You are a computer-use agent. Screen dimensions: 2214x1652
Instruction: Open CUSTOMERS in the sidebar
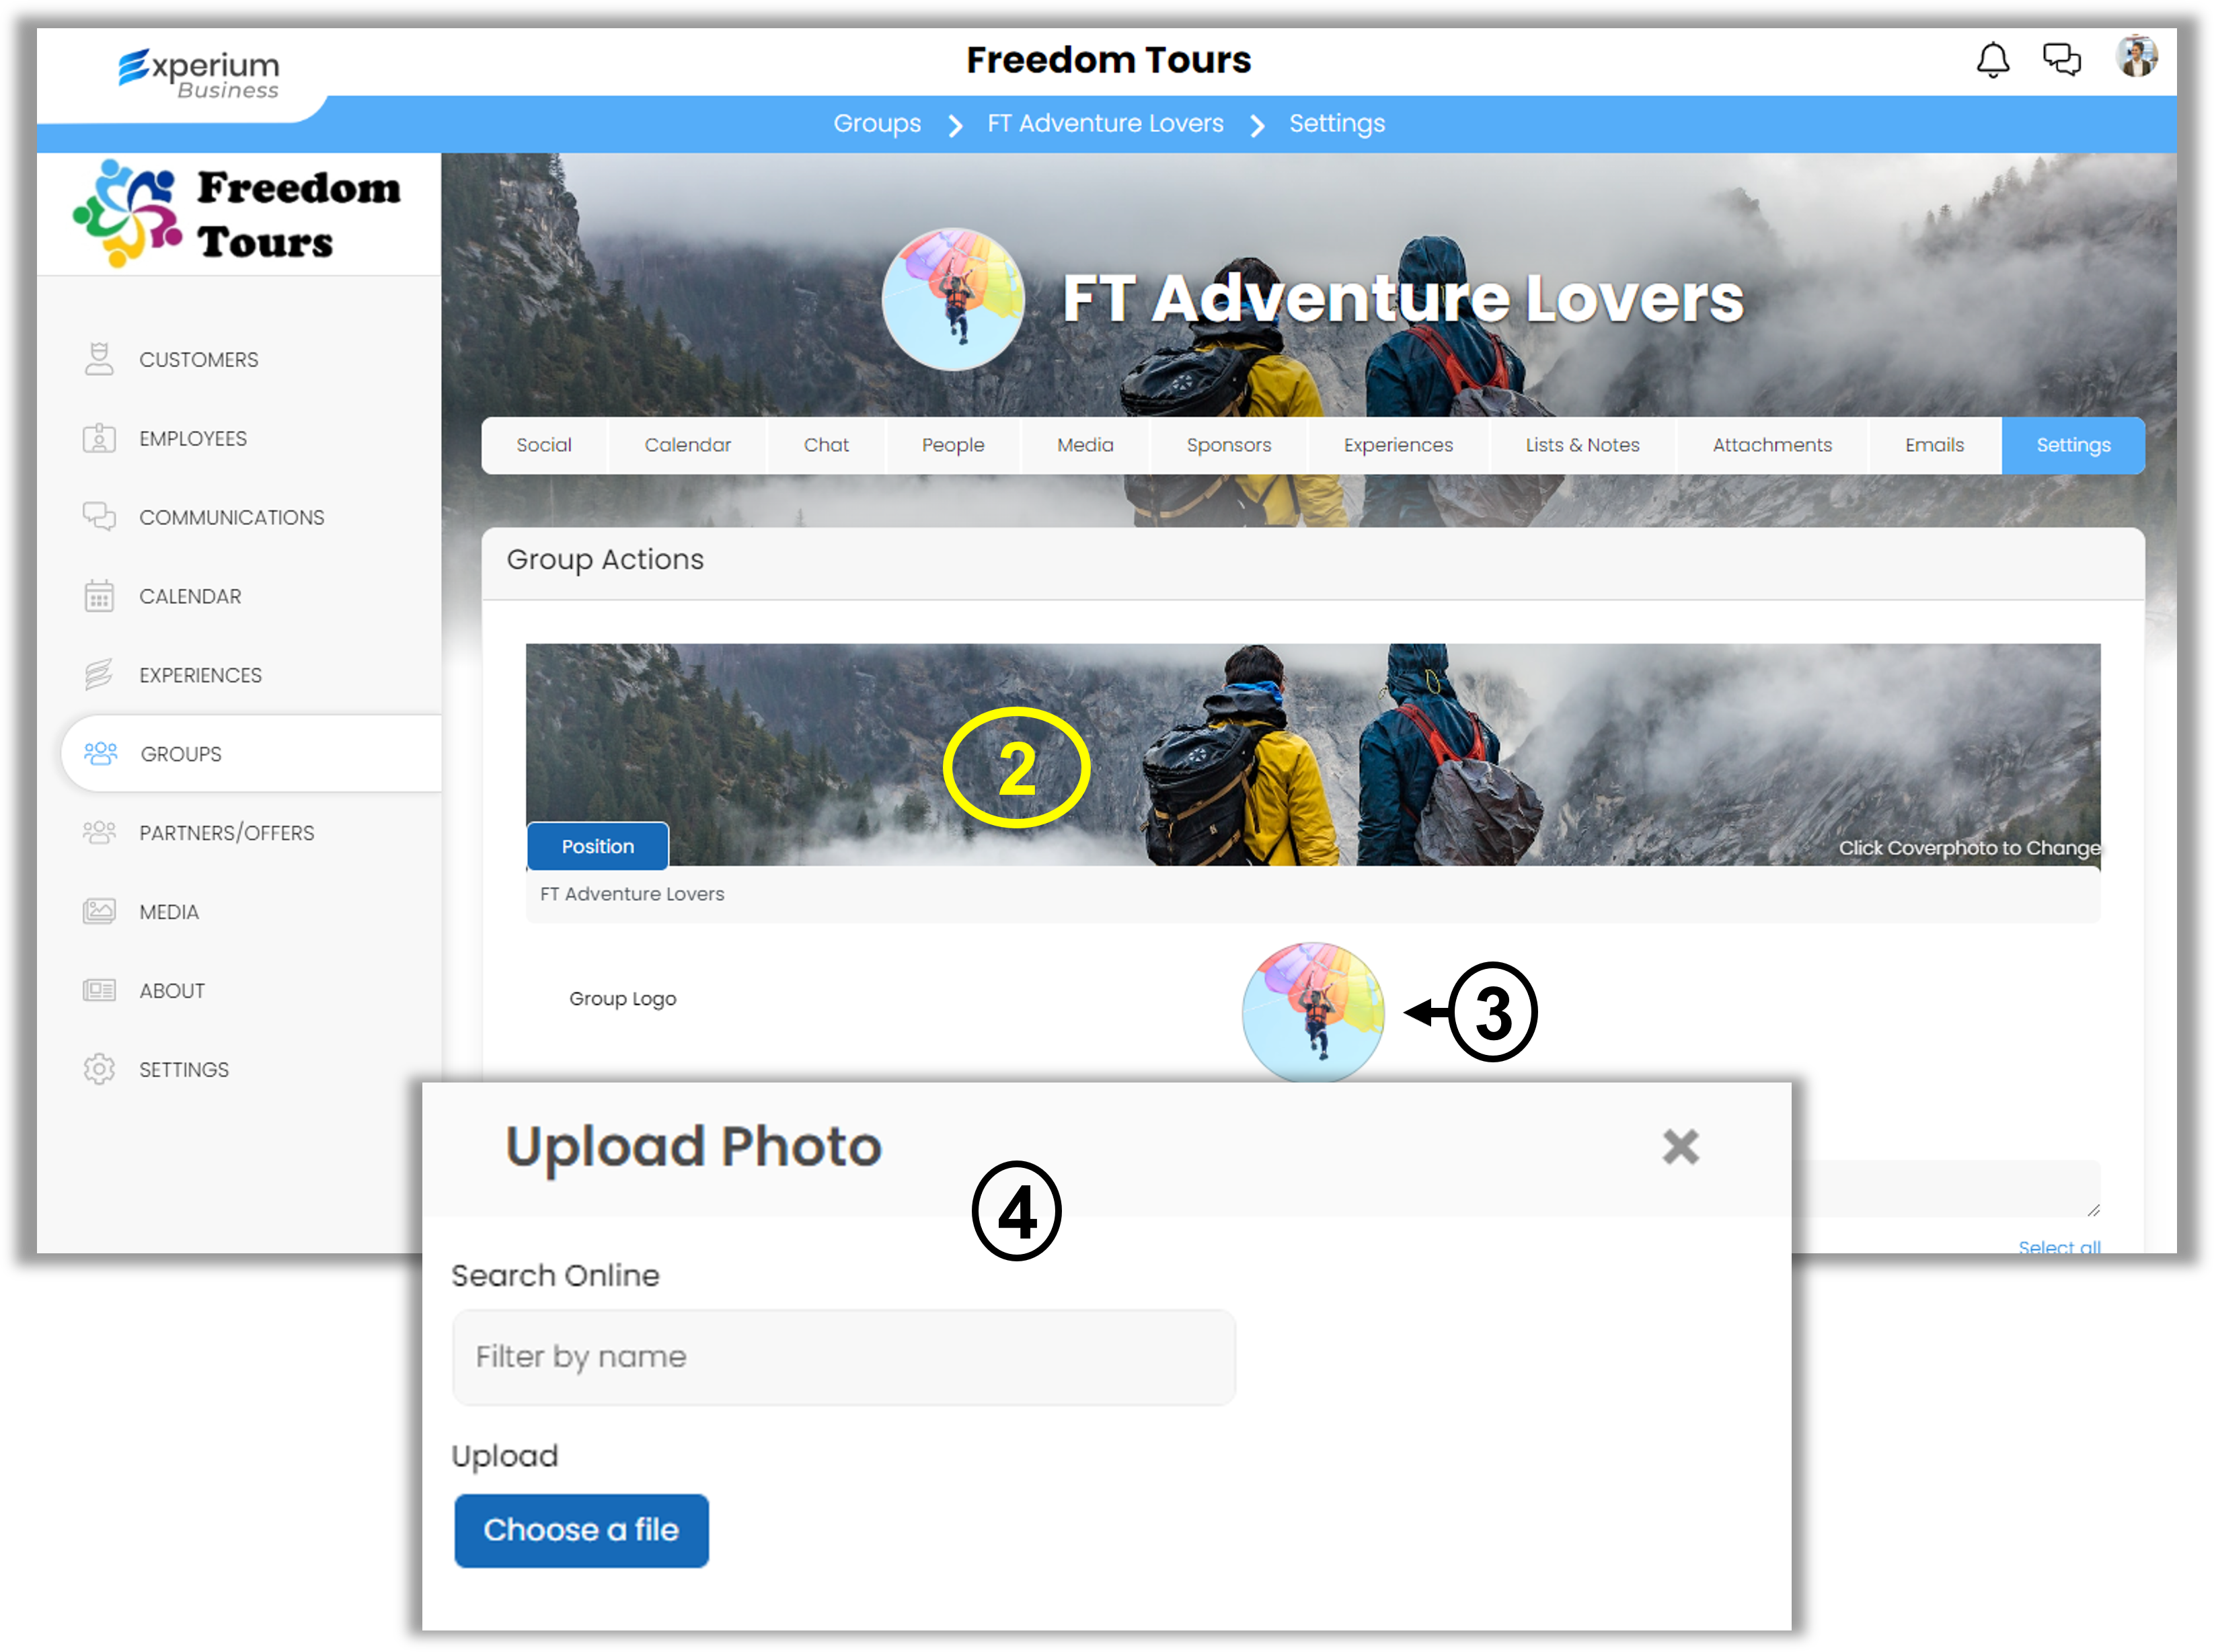coord(198,360)
